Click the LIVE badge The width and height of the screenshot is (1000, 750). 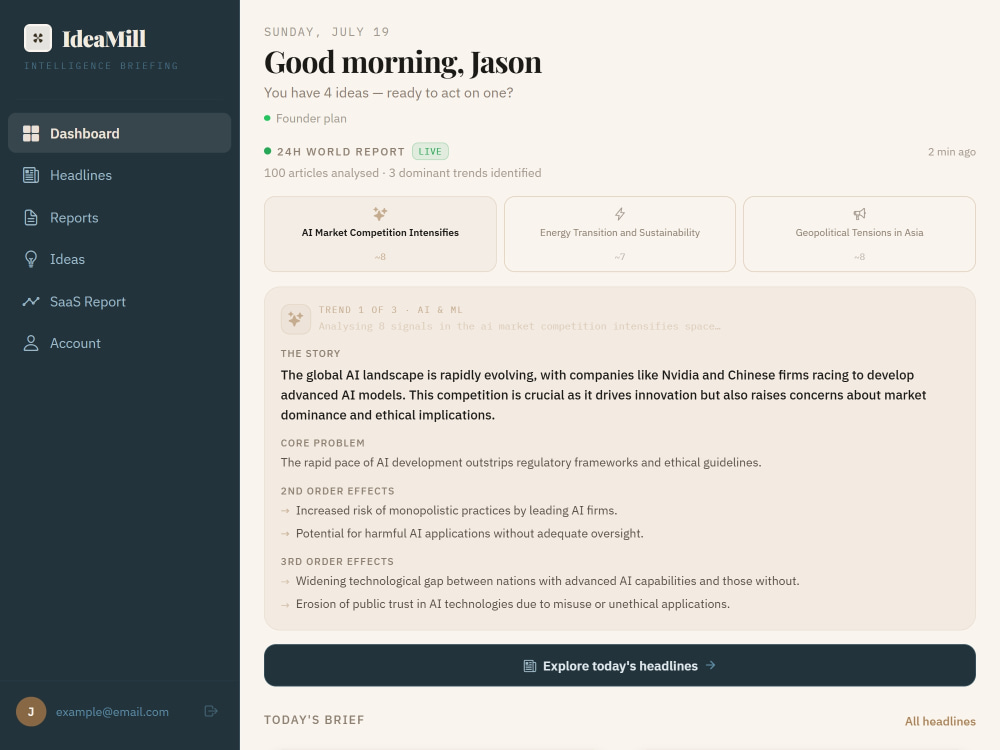[x=430, y=151]
